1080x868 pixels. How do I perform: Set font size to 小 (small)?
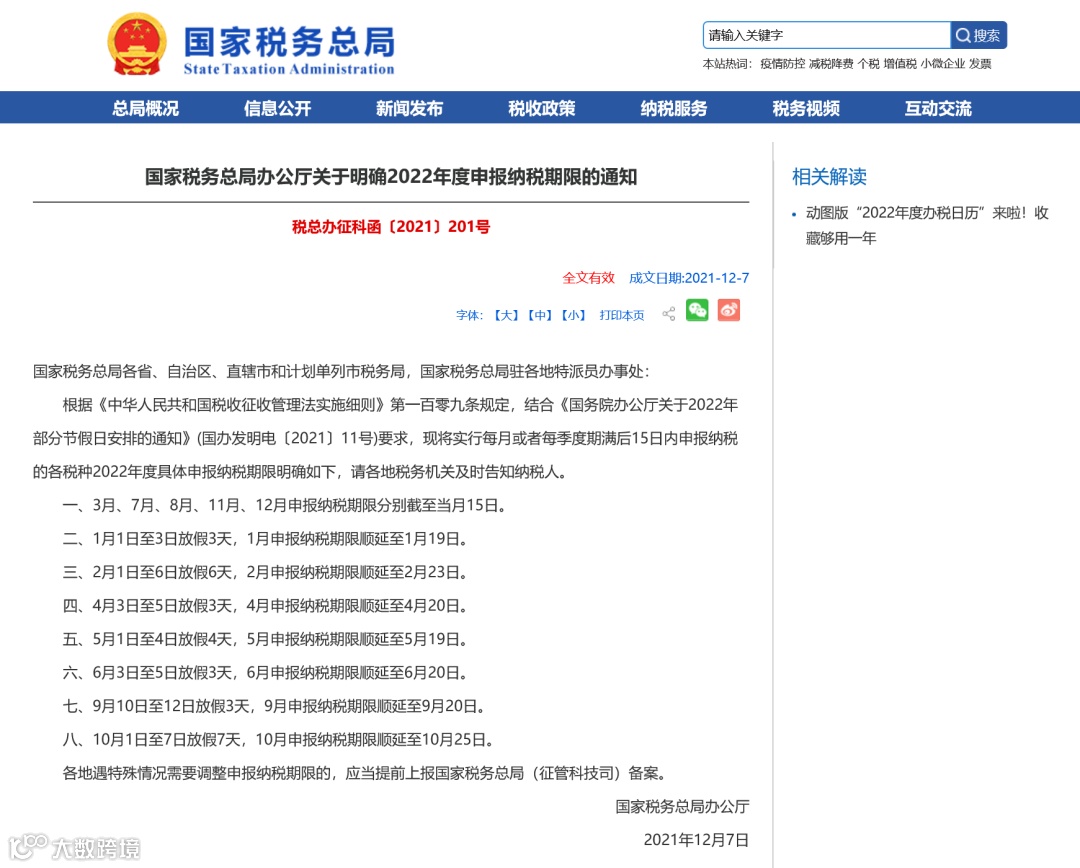[573, 316]
